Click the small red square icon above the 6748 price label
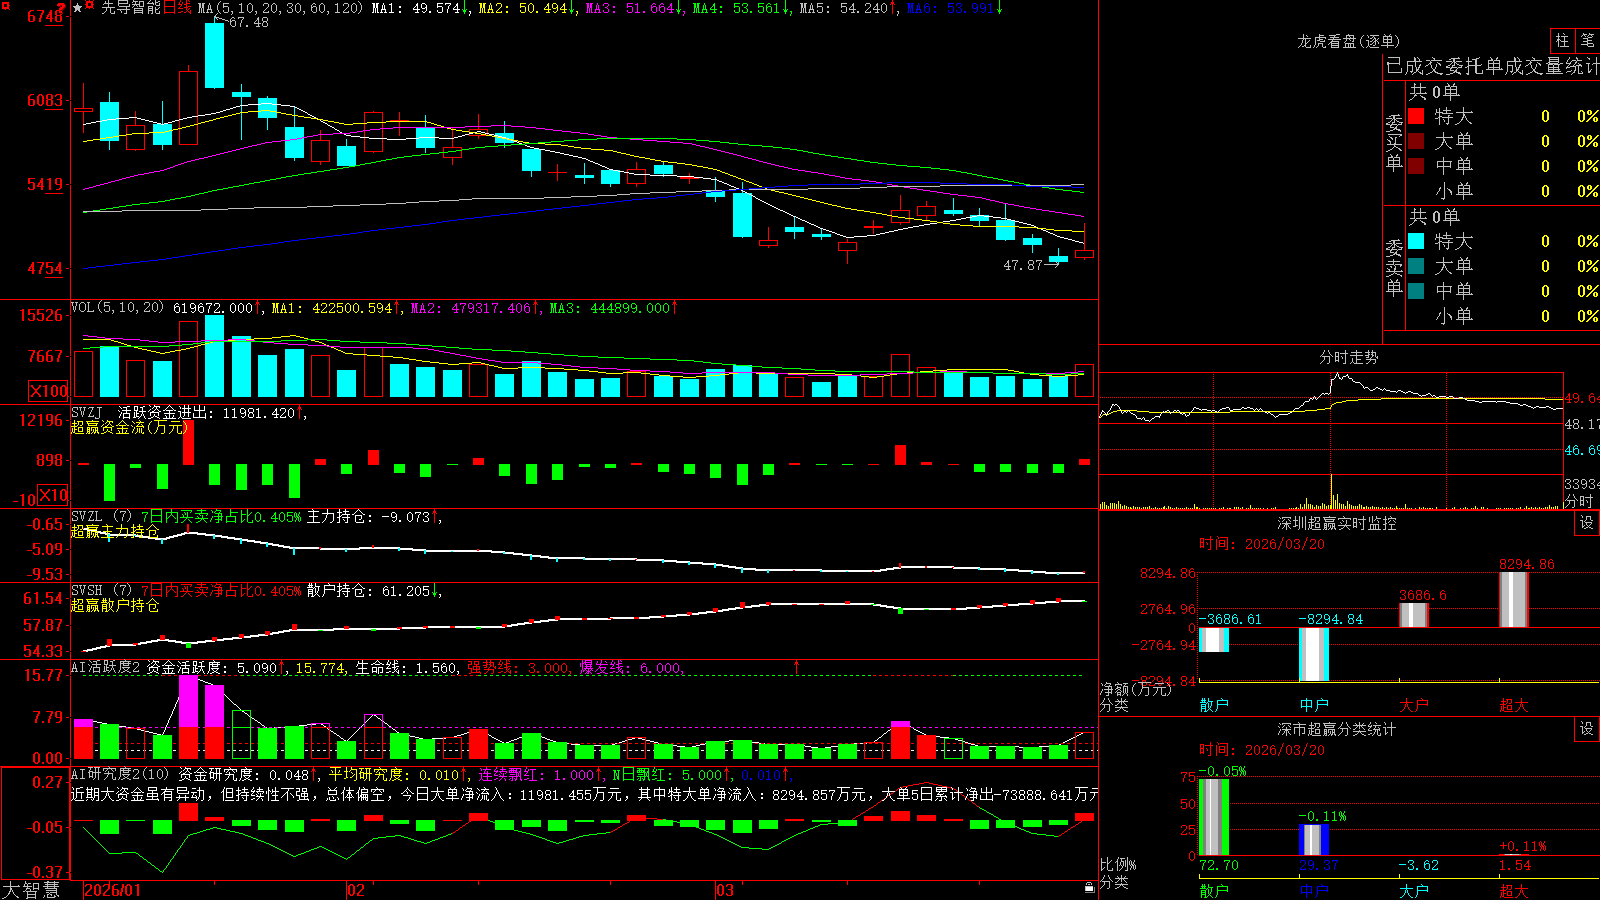 point(5,5)
